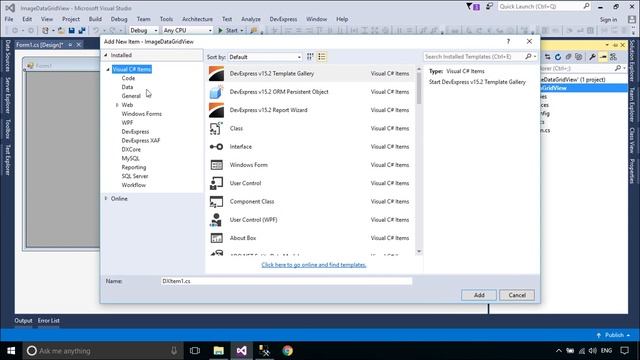
Task: Open the File menu
Action: coord(9,19)
